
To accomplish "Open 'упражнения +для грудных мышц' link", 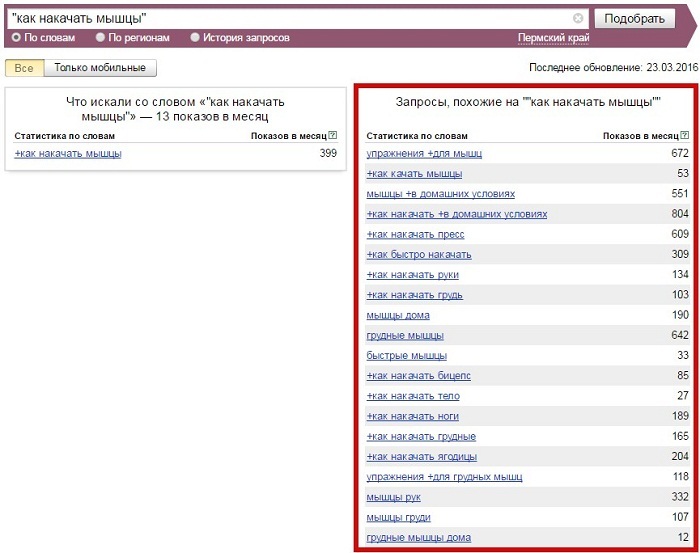I will pos(444,477).
